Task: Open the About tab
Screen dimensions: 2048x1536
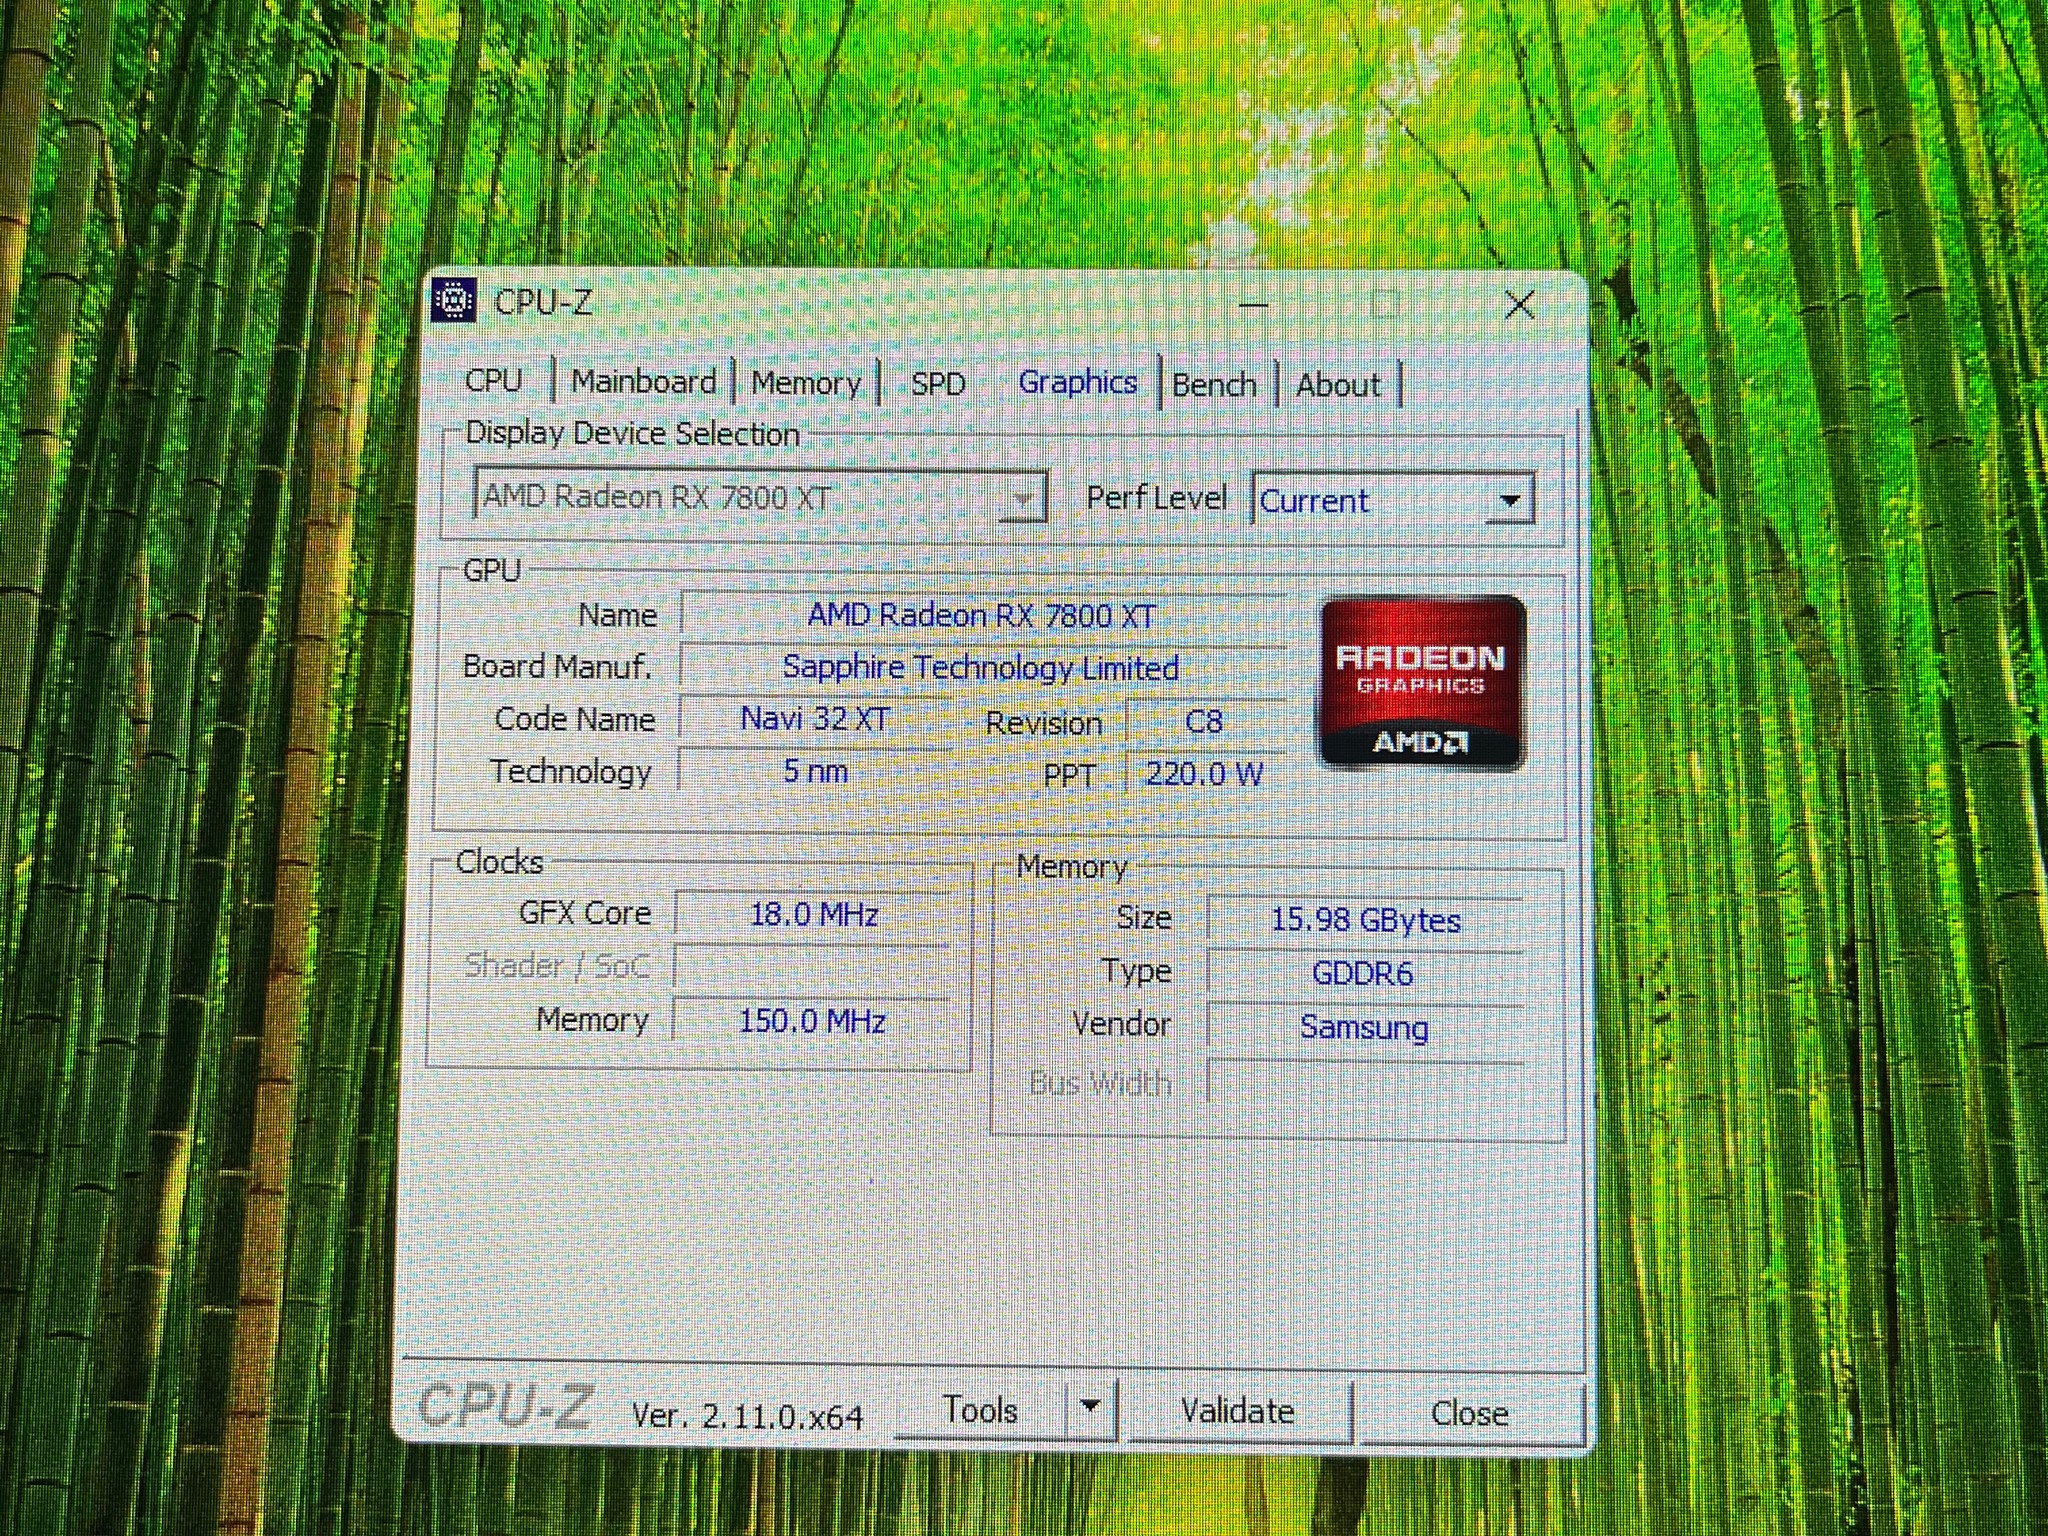Action: tap(1338, 386)
